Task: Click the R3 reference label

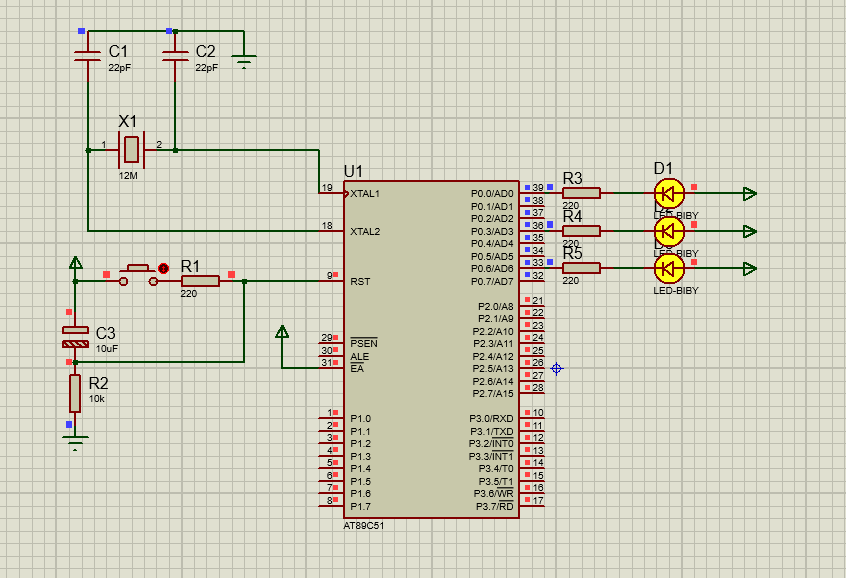Action: coord(572,178)
